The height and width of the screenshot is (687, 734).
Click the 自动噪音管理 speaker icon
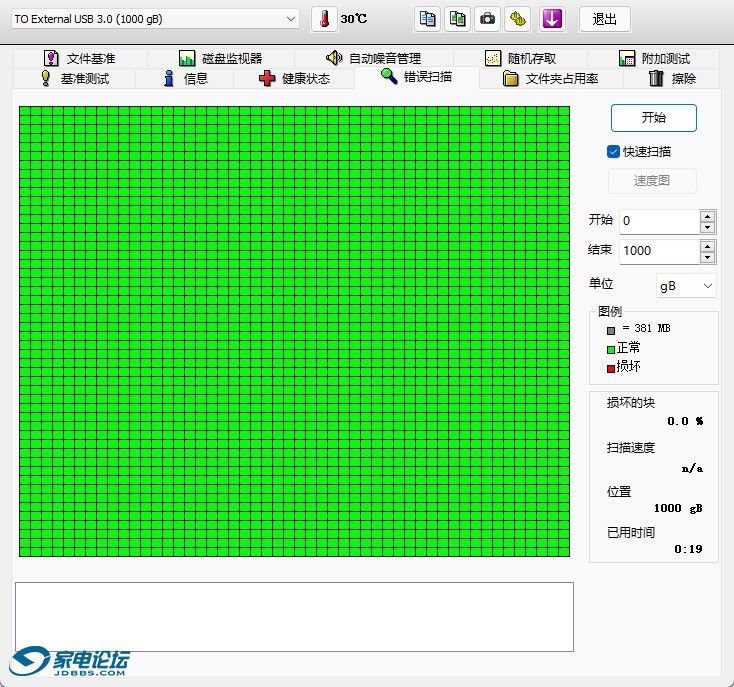pyautogui.click(x=334, y=58)
